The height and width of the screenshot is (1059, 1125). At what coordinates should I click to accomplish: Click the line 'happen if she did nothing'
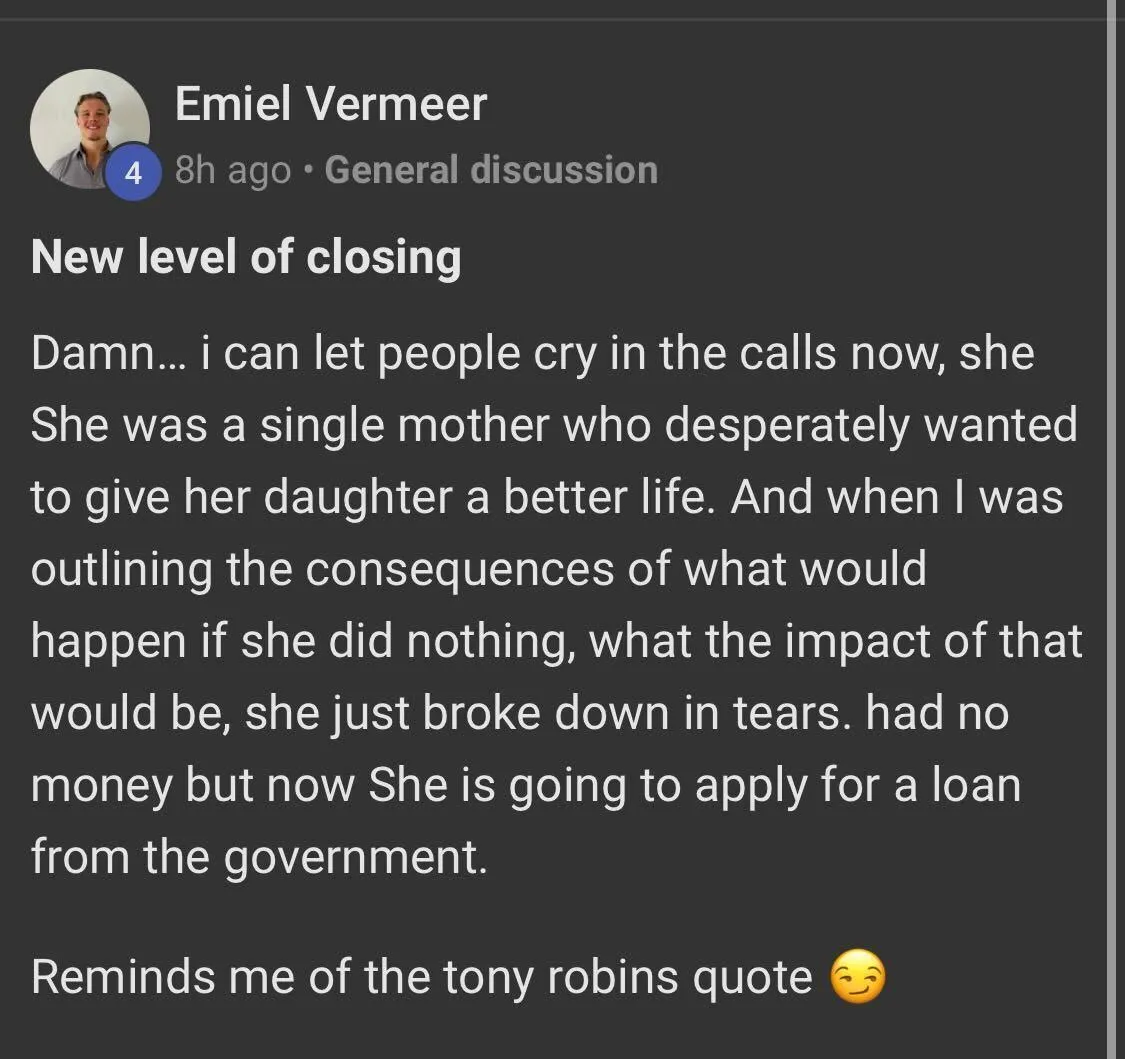click(557, 641)
